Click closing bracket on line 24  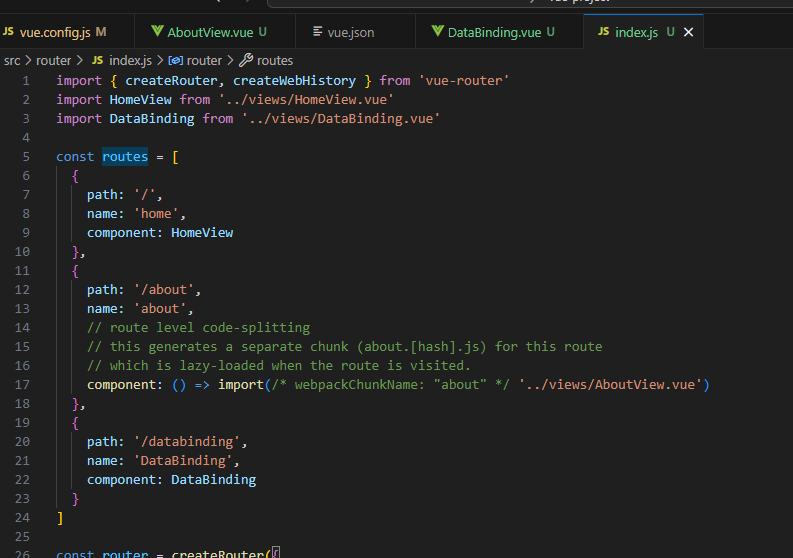60,518
